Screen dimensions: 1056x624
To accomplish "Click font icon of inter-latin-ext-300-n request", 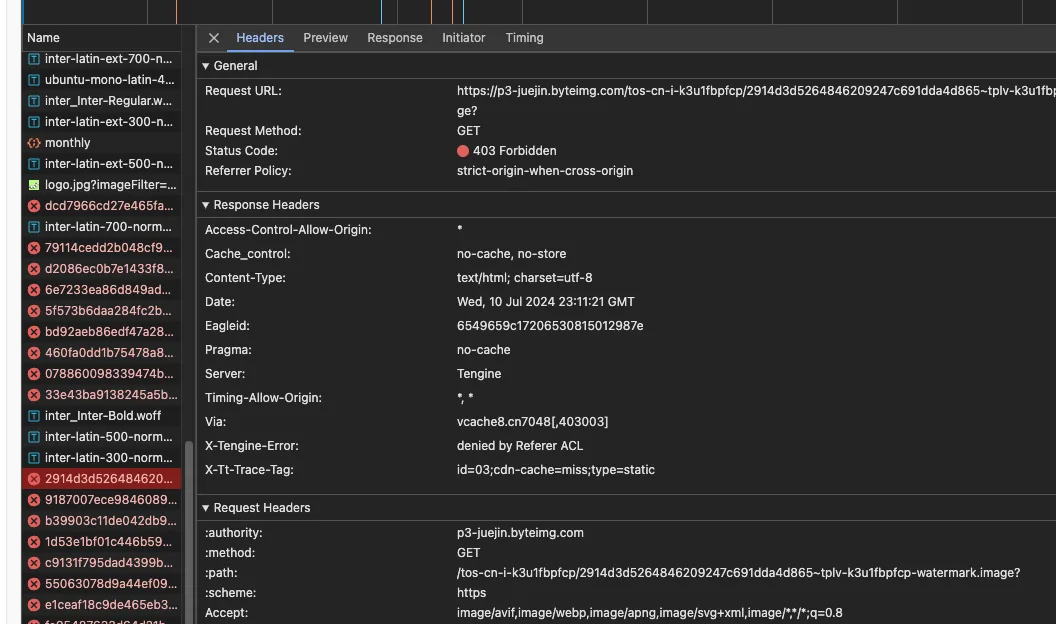I will coord(34,122).
